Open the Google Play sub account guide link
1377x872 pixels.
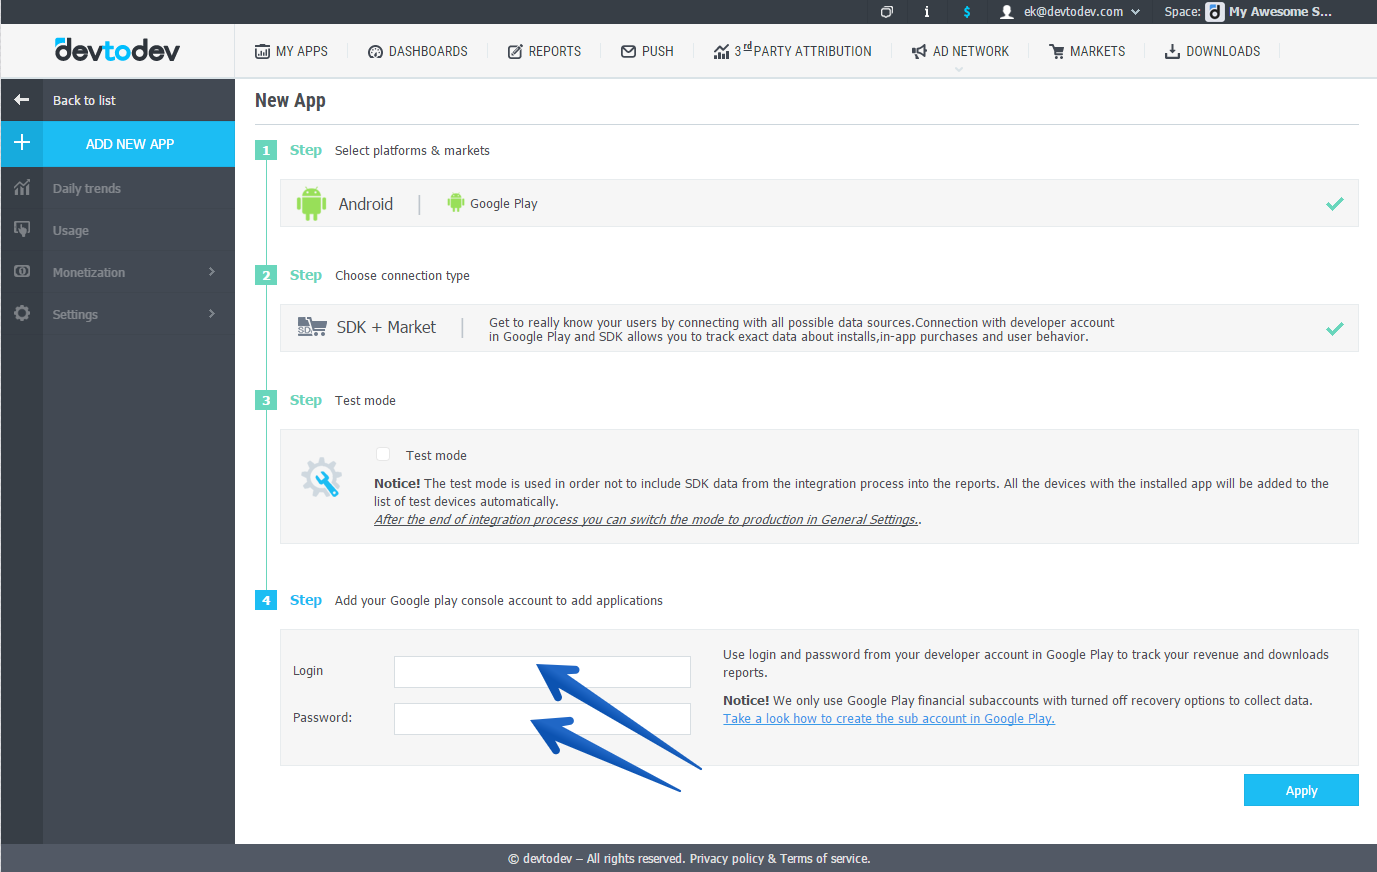[888, 719]
